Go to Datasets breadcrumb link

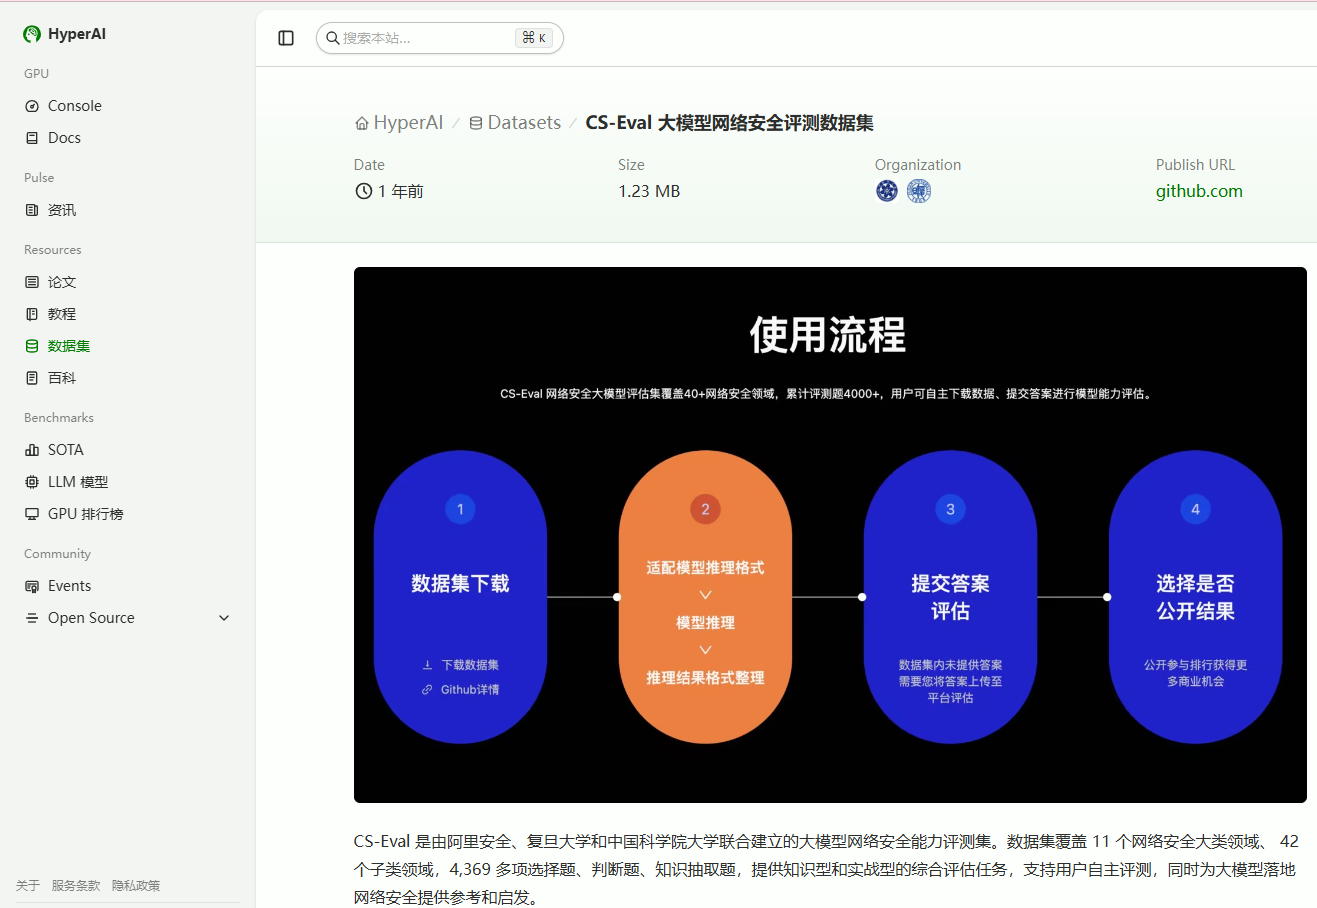515,123
